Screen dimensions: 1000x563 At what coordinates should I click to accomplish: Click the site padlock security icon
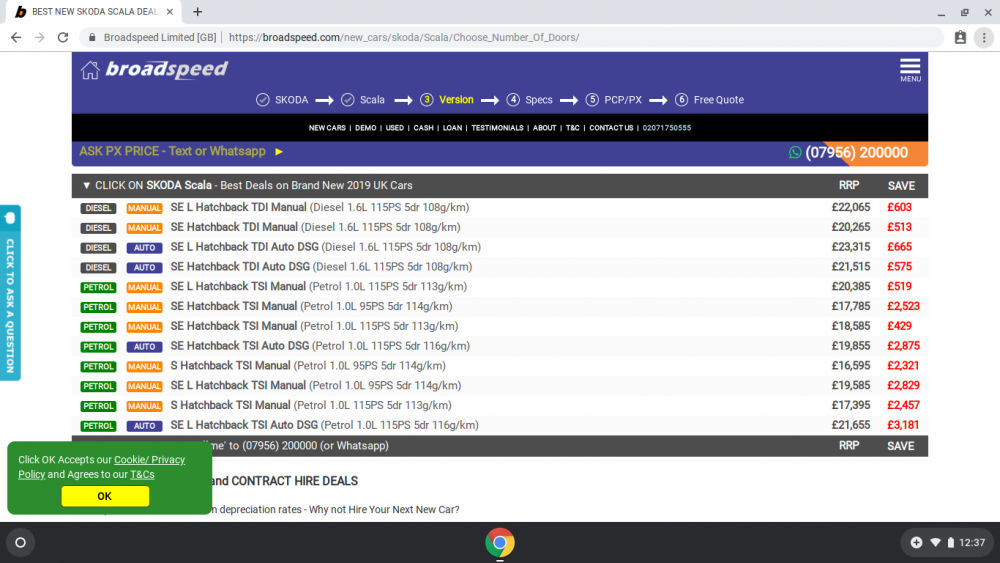pos(92,38)
